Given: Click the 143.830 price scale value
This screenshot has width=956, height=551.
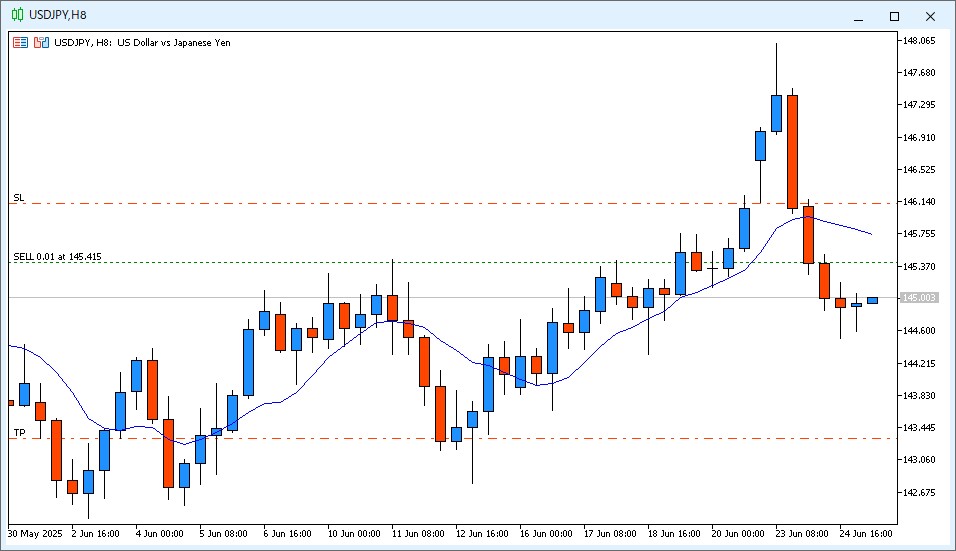Looking at the screenshot, I should (x=919, y=395).
